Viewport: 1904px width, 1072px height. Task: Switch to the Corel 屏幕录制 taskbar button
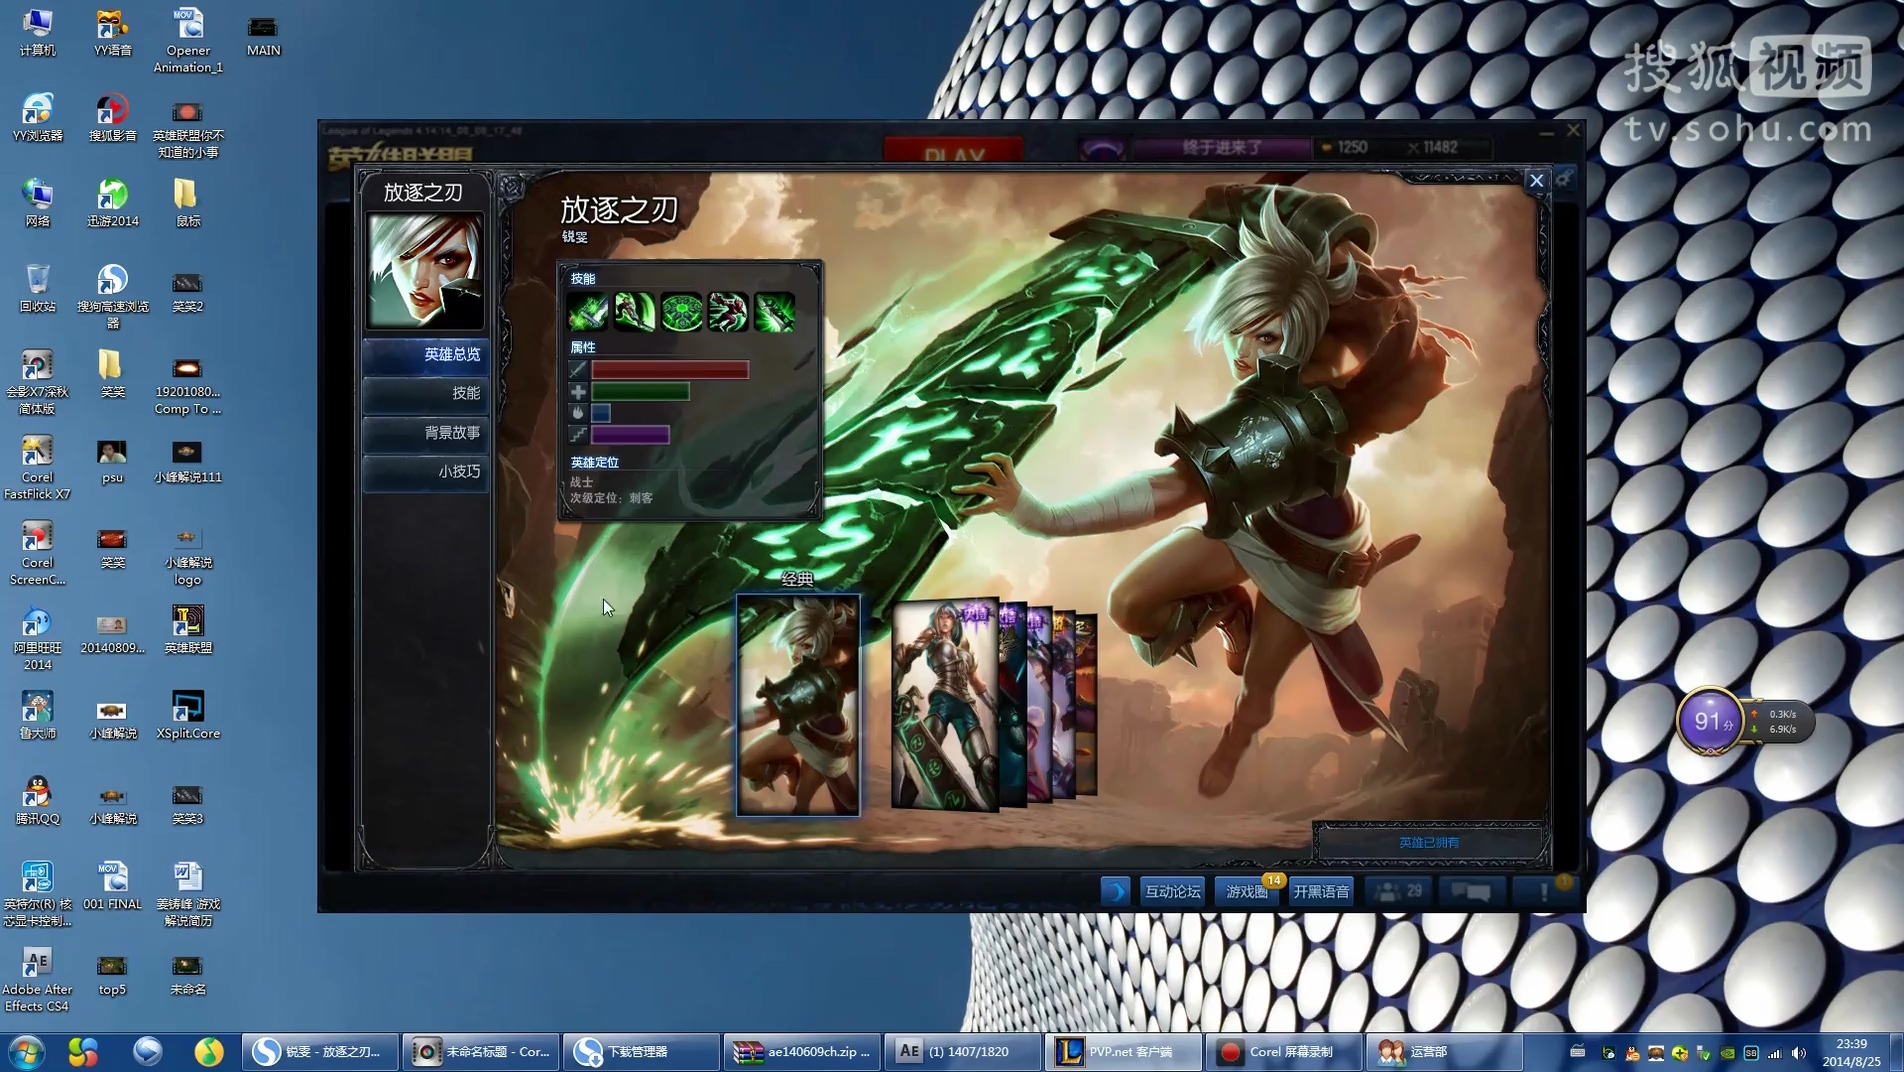[1283, 1052]
